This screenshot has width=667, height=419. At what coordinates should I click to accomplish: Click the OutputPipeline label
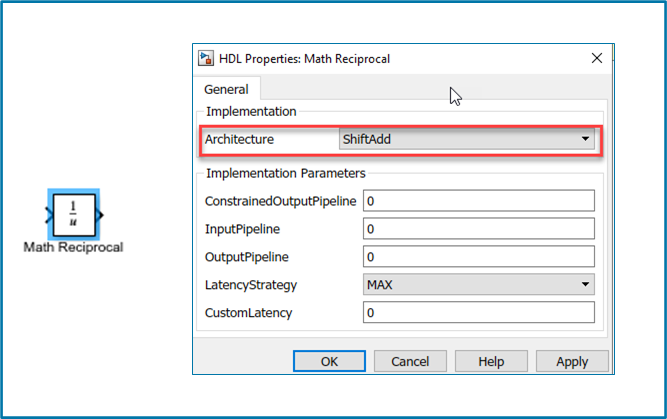point(247,257)
